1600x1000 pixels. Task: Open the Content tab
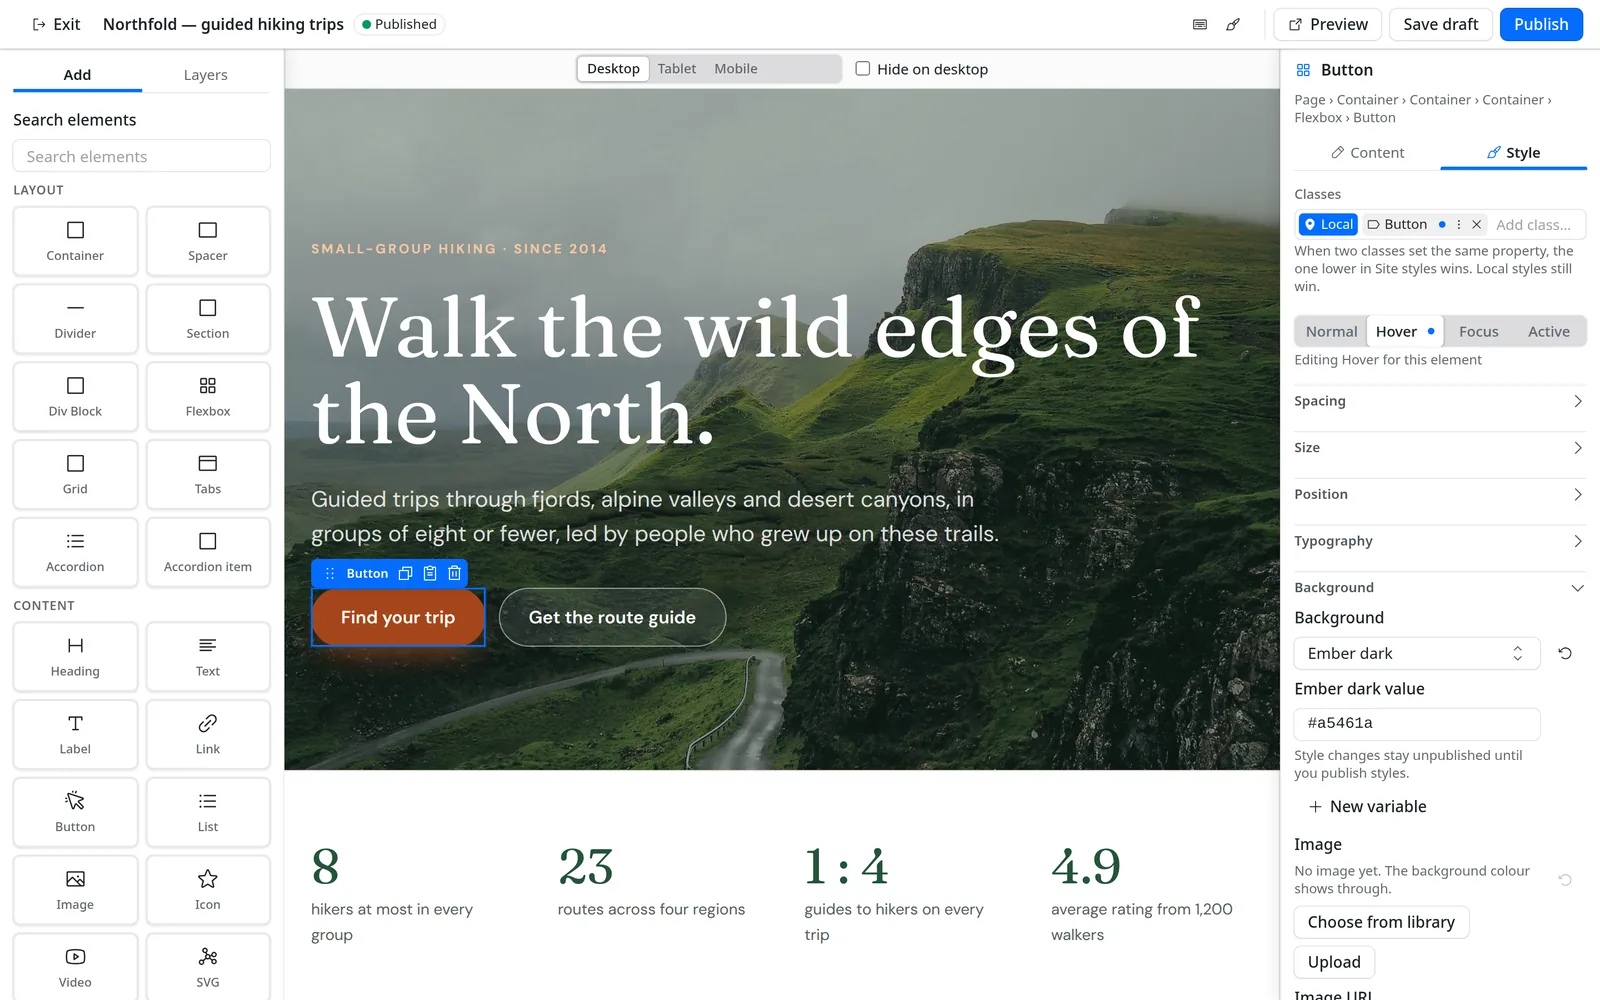(1367, 153)
